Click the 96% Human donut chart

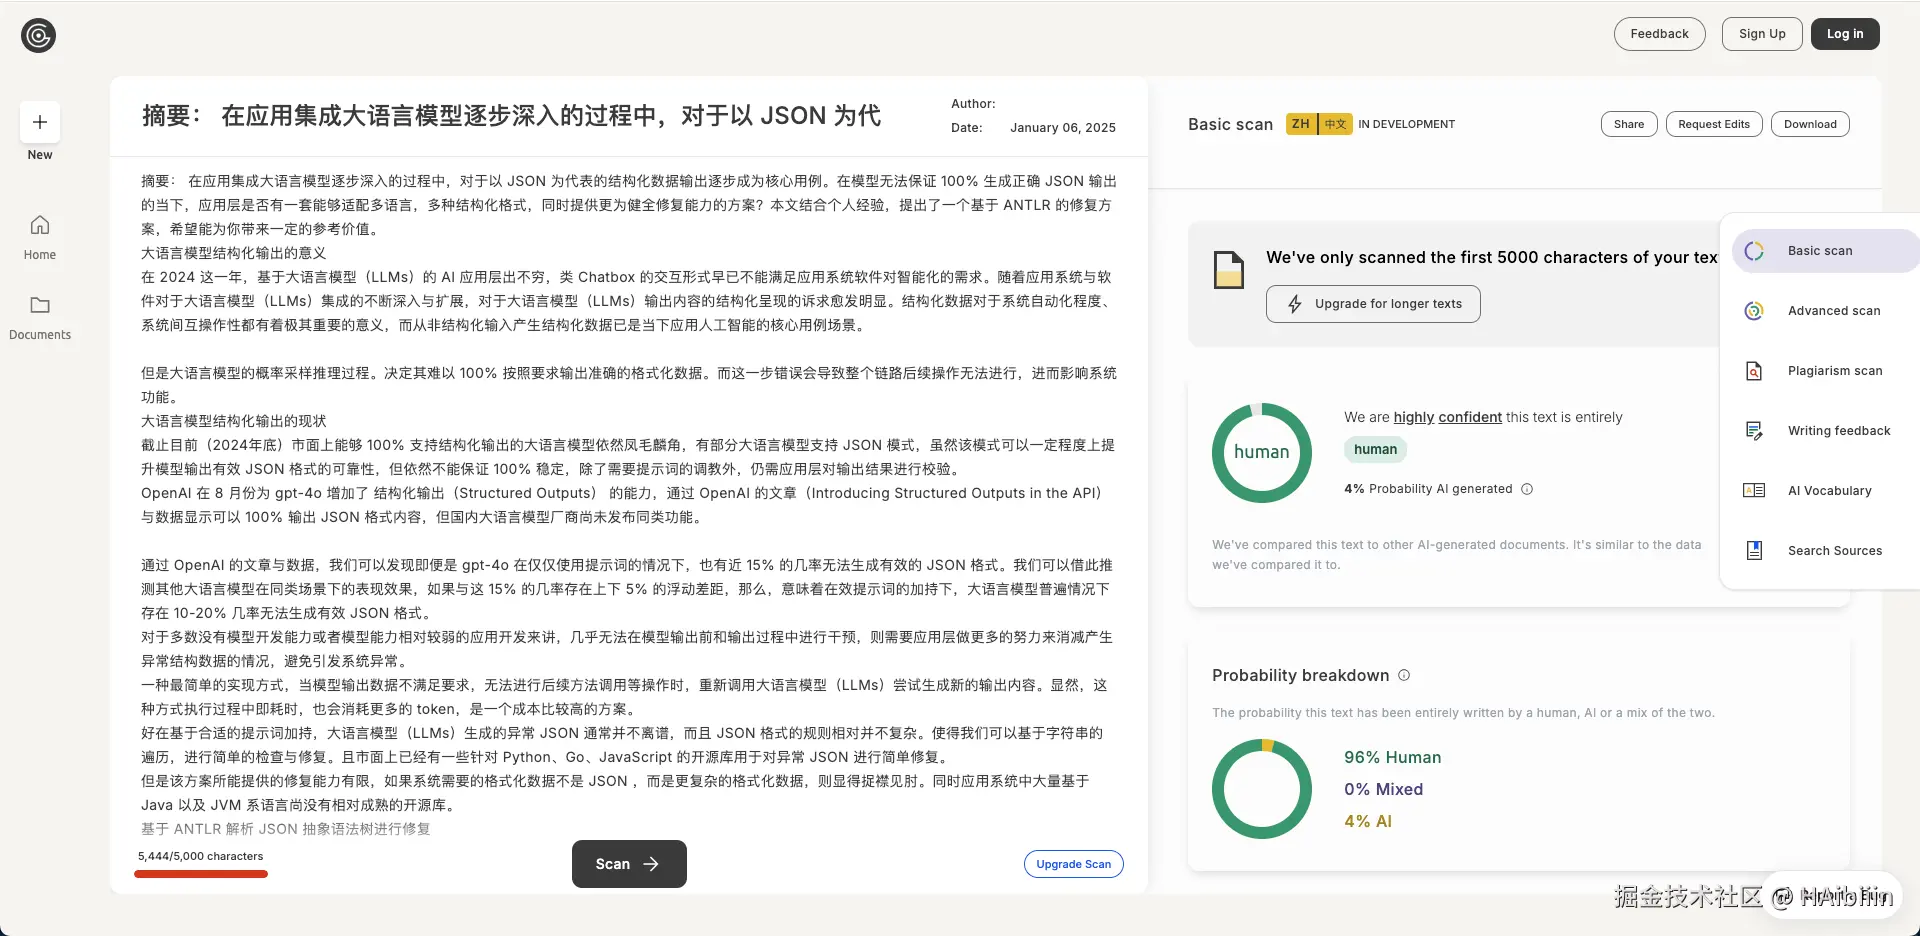pyautogui.click(x=1261, y=789)
